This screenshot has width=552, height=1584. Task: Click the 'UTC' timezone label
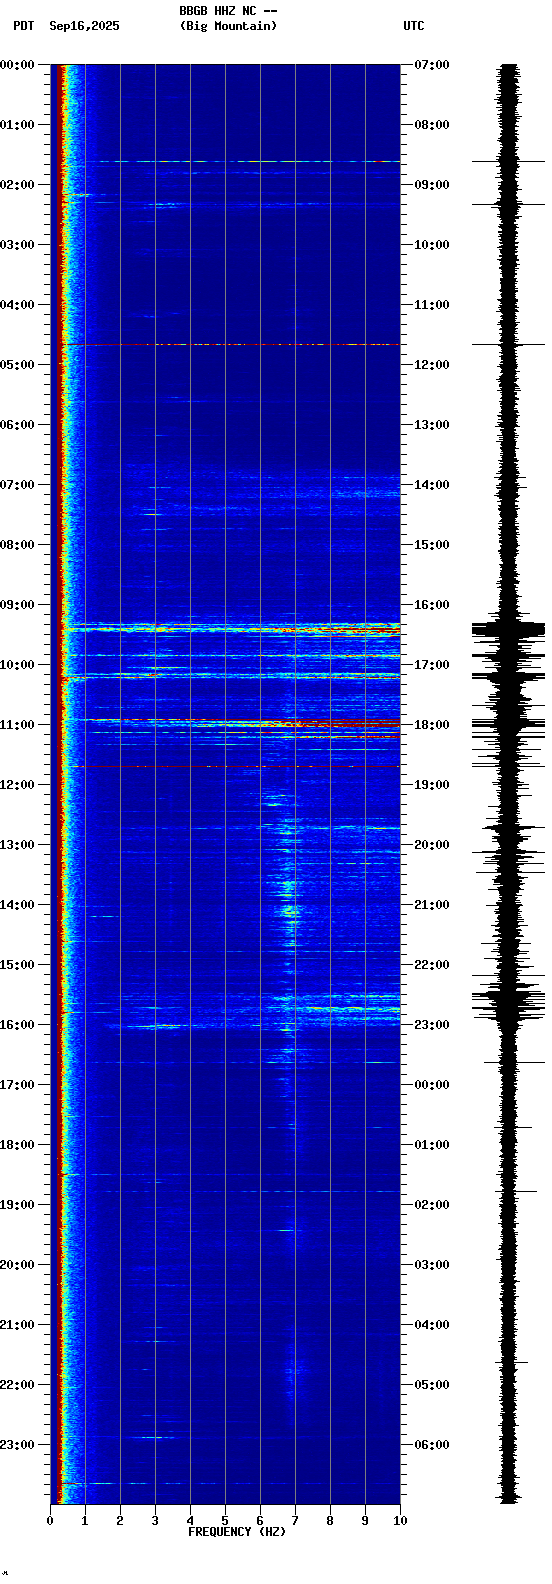click(414, 26)
